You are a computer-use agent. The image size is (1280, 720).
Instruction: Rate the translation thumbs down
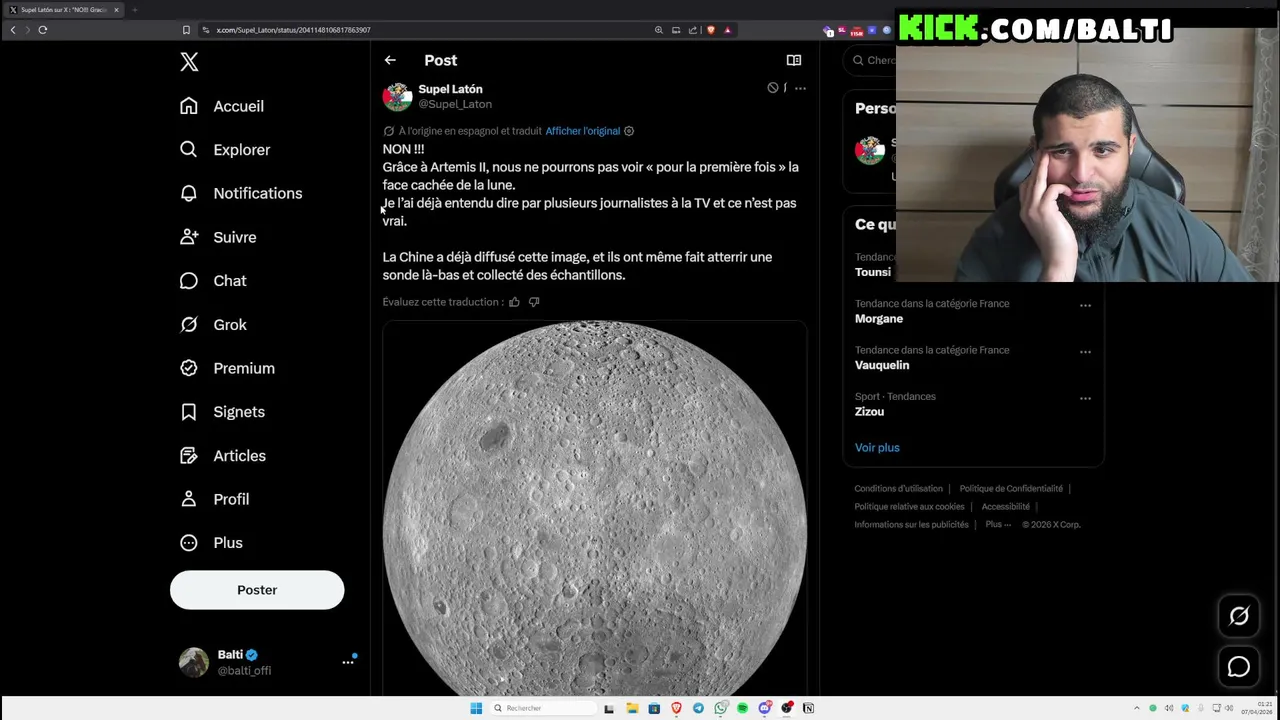(x=534, y=302)
